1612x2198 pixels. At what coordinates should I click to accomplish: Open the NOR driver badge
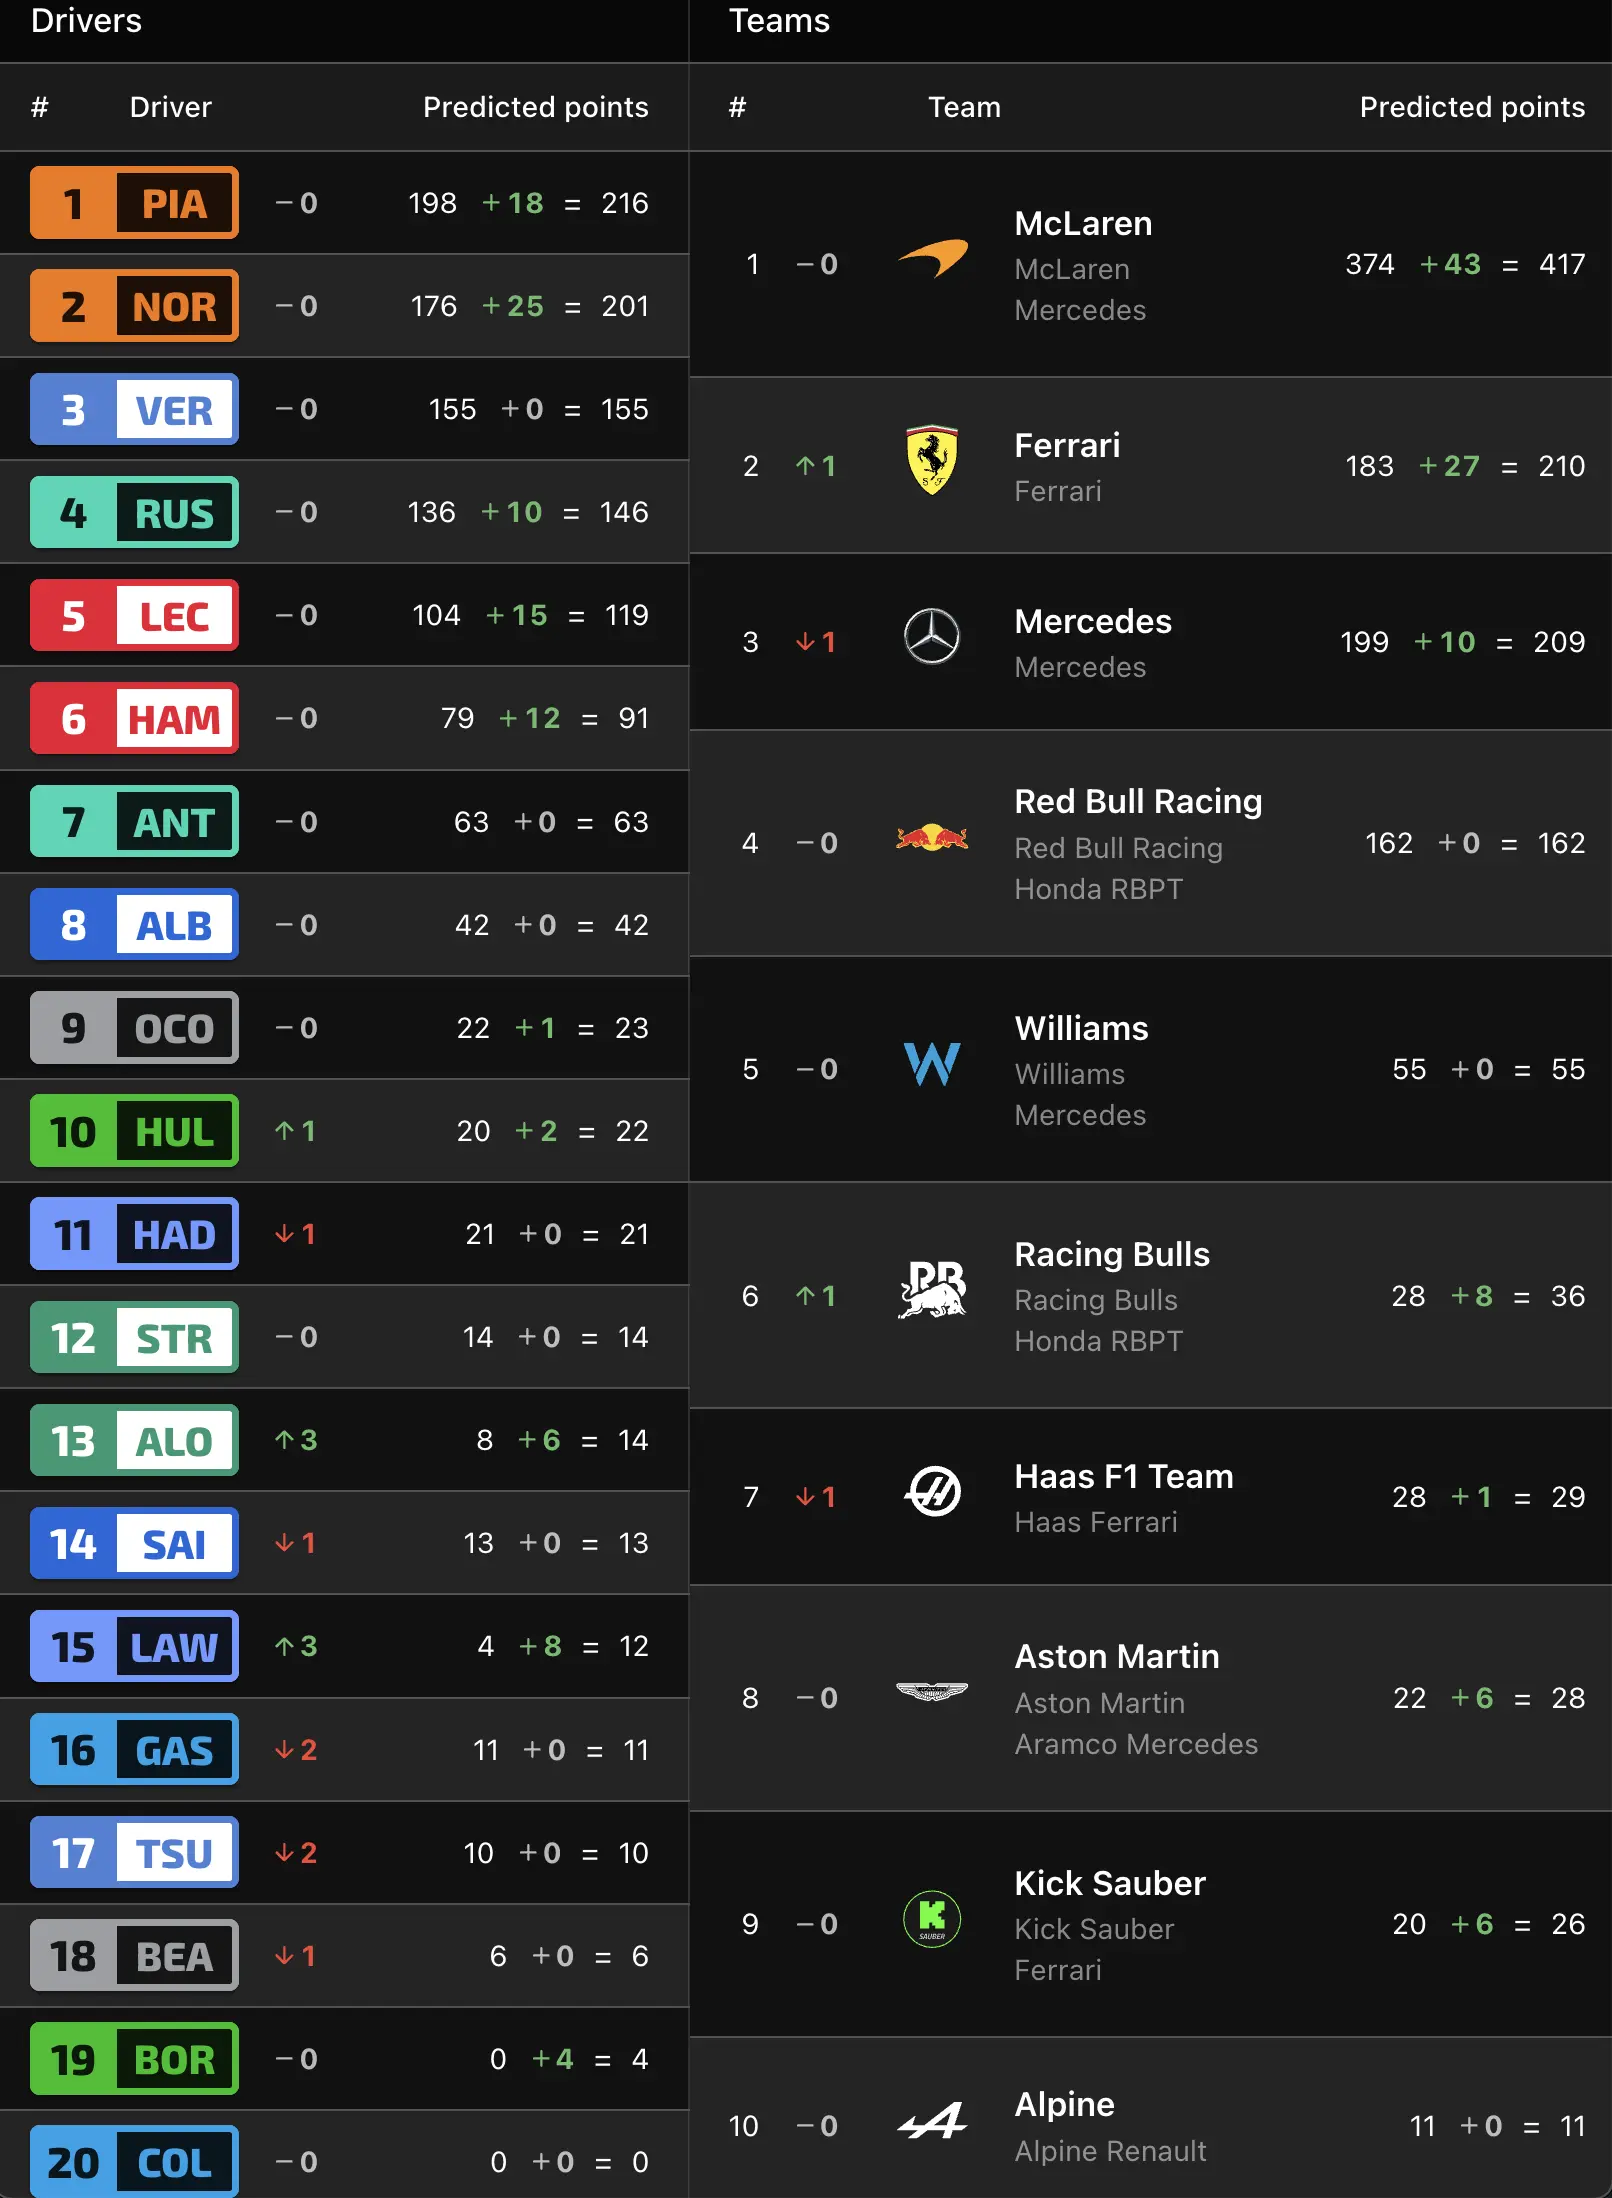134,306
